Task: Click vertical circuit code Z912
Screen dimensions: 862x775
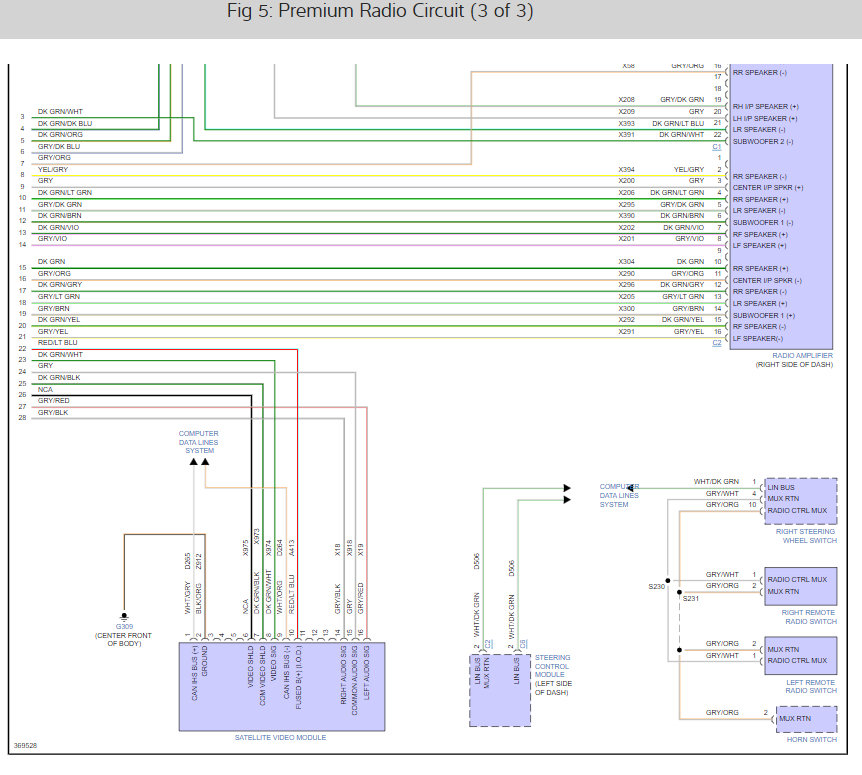Action: click(199, 561)
